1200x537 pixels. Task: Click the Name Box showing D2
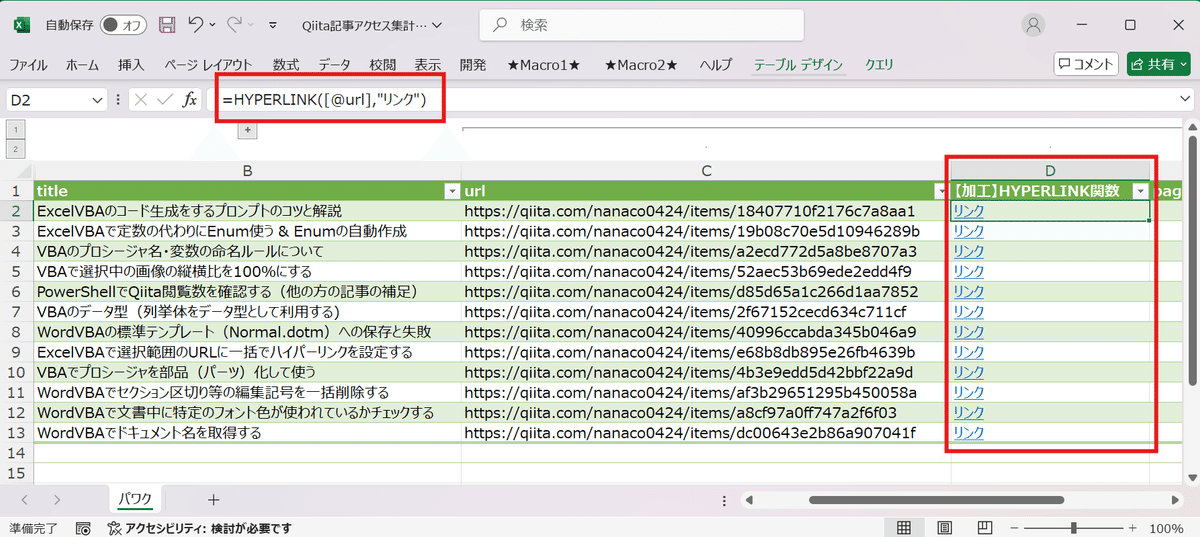pos(48,99)
